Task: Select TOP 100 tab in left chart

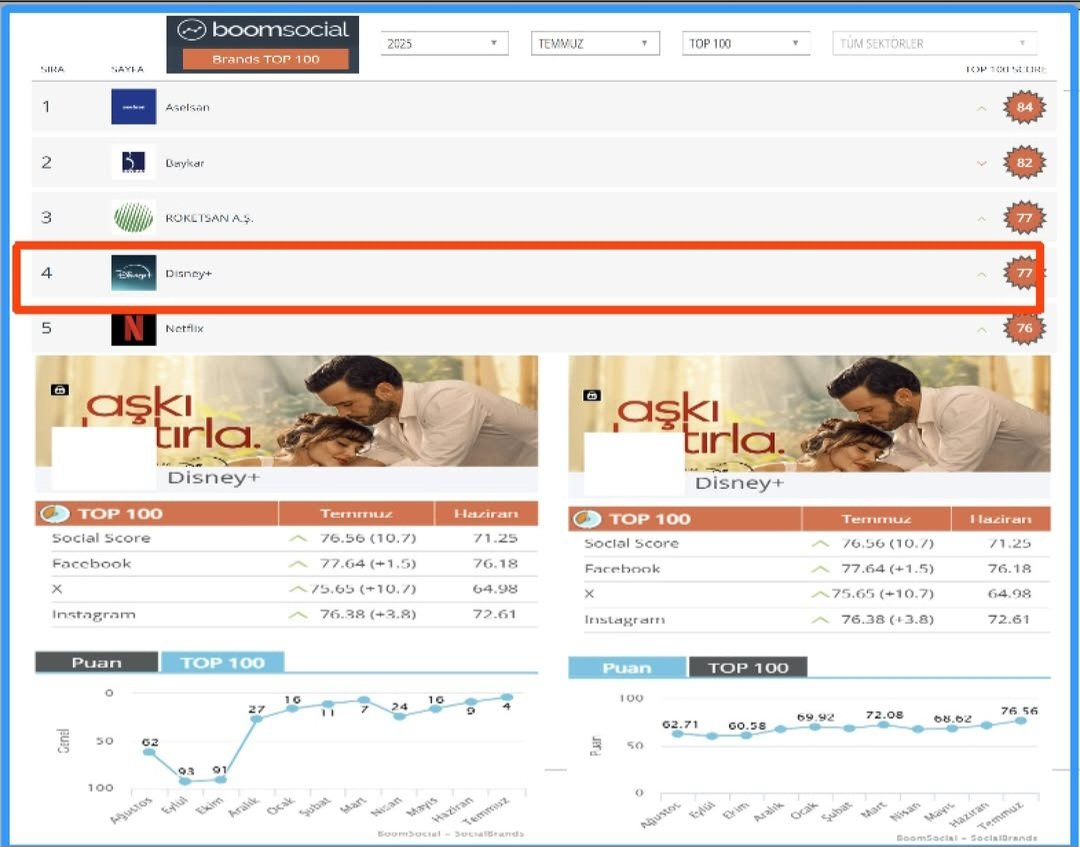Action: [x=222, y=662]
